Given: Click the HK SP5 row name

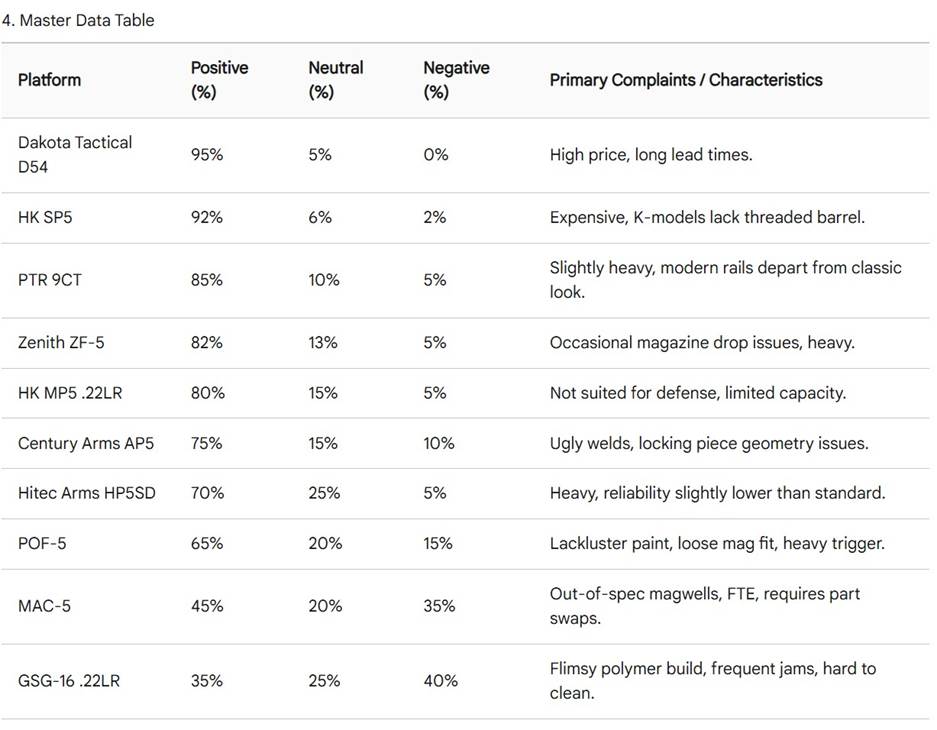Looking at the screenshot, I should (x=45, y=217).
